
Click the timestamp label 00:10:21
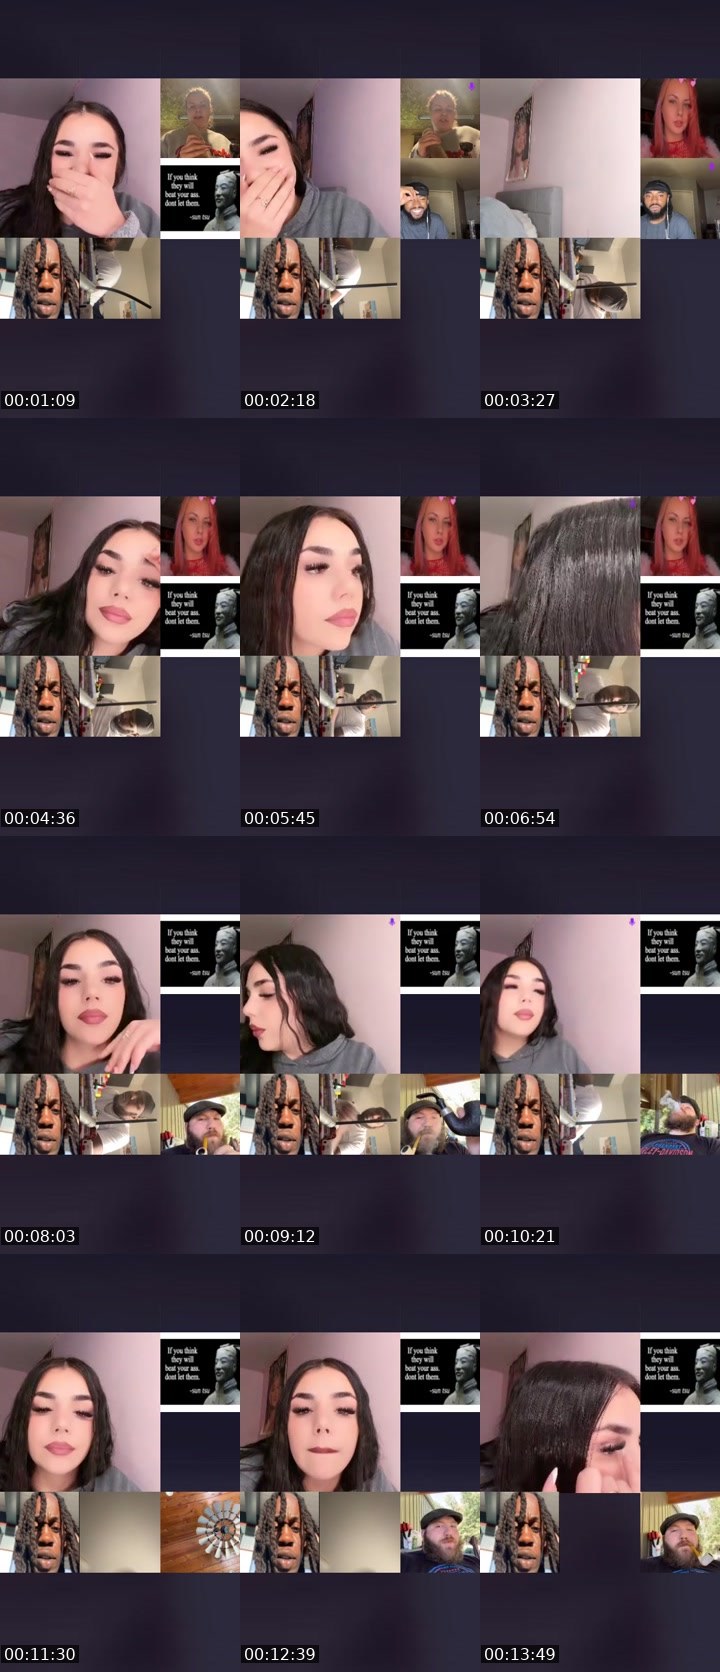point(520,1236)
